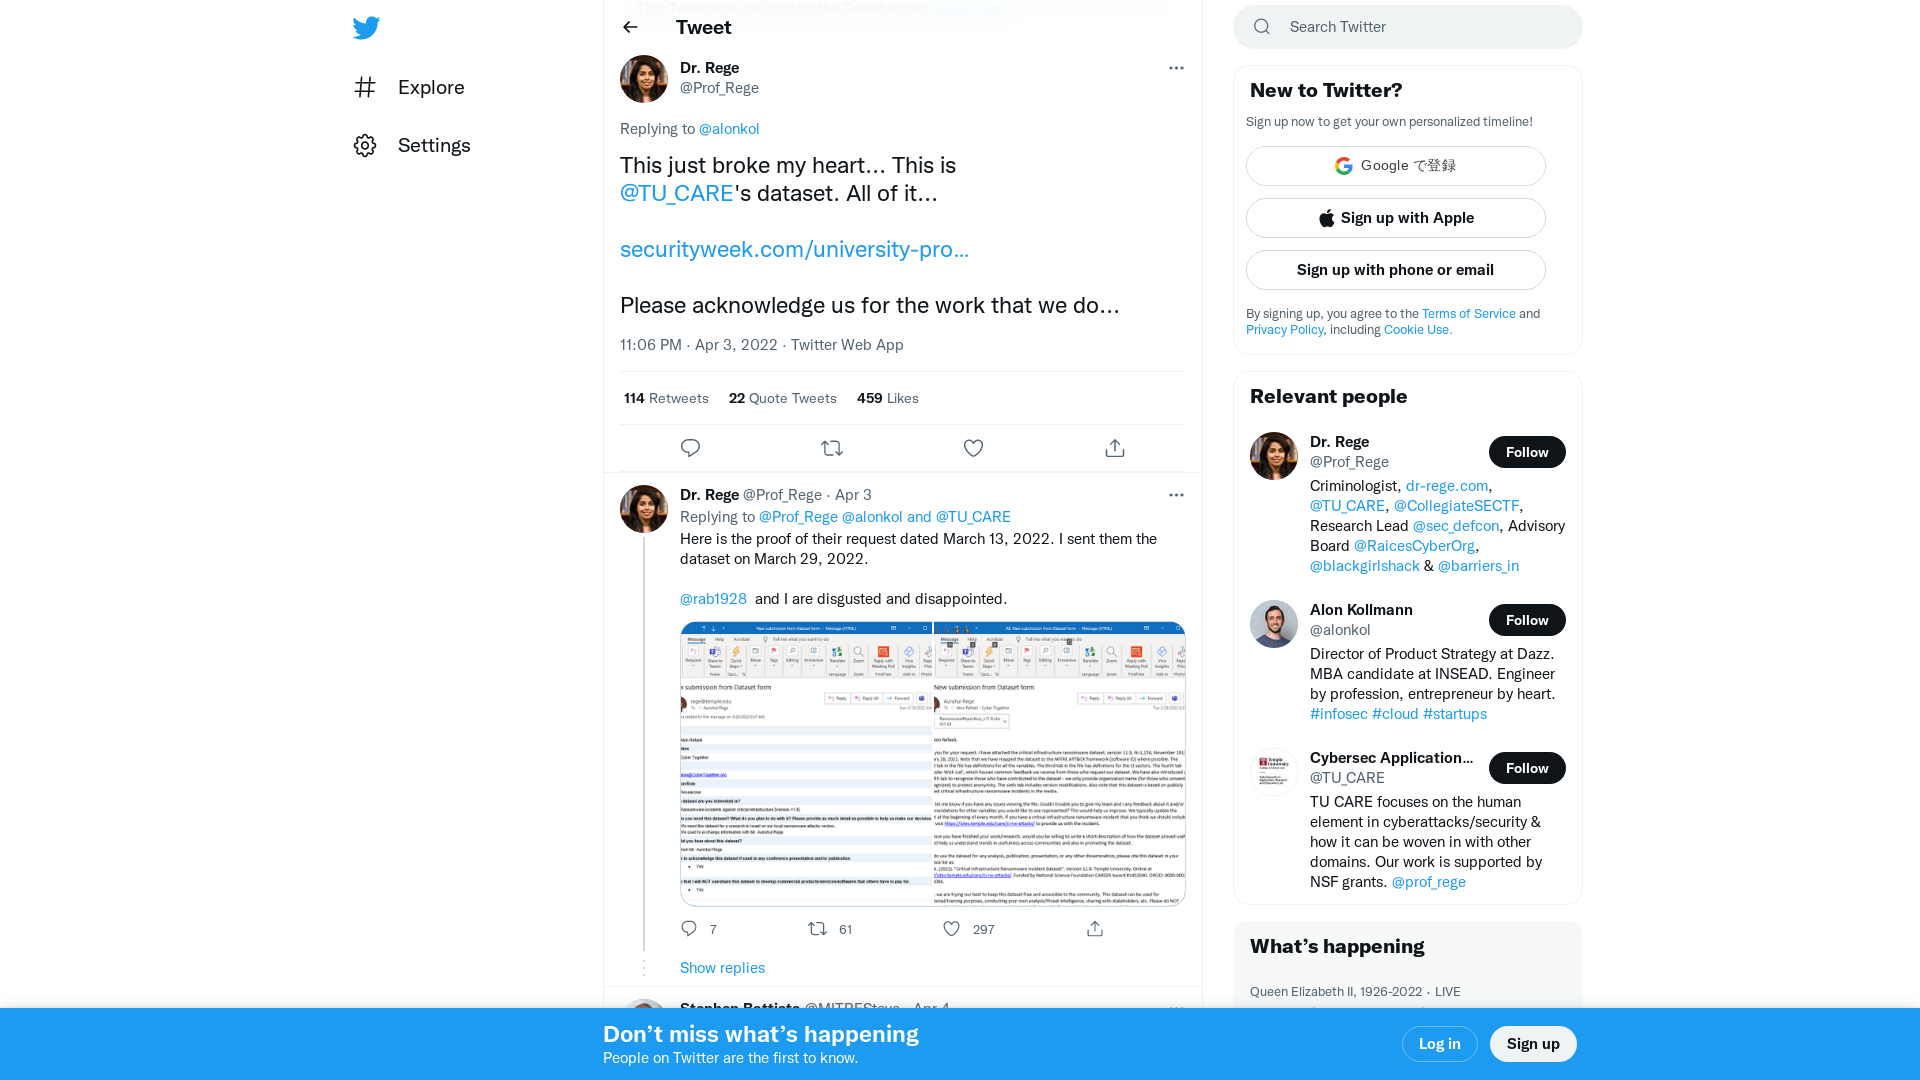Open the #startups hashtag
The height and width of the screenshot is (1080, 1920).
[x=1455, y=714]
